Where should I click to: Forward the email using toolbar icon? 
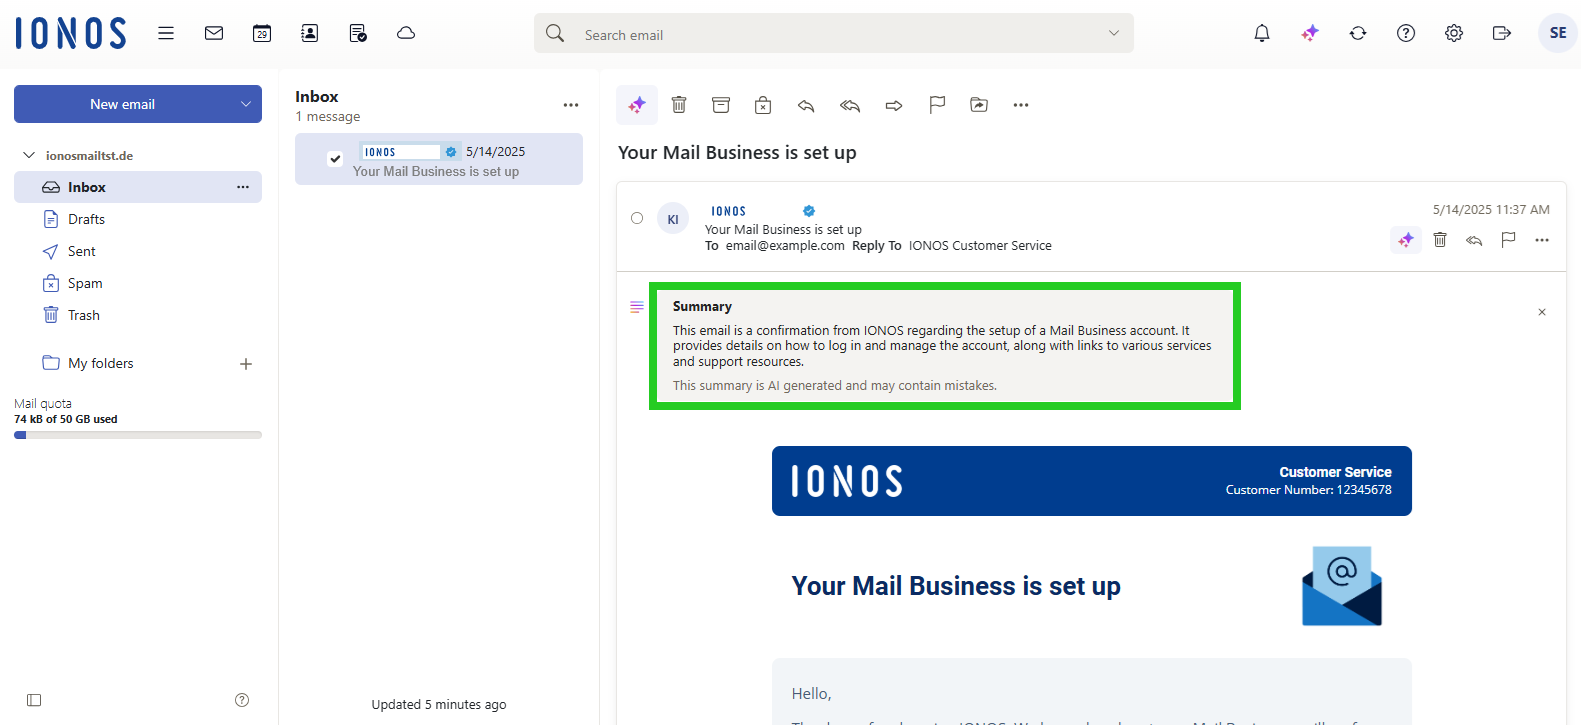(894, 105)
